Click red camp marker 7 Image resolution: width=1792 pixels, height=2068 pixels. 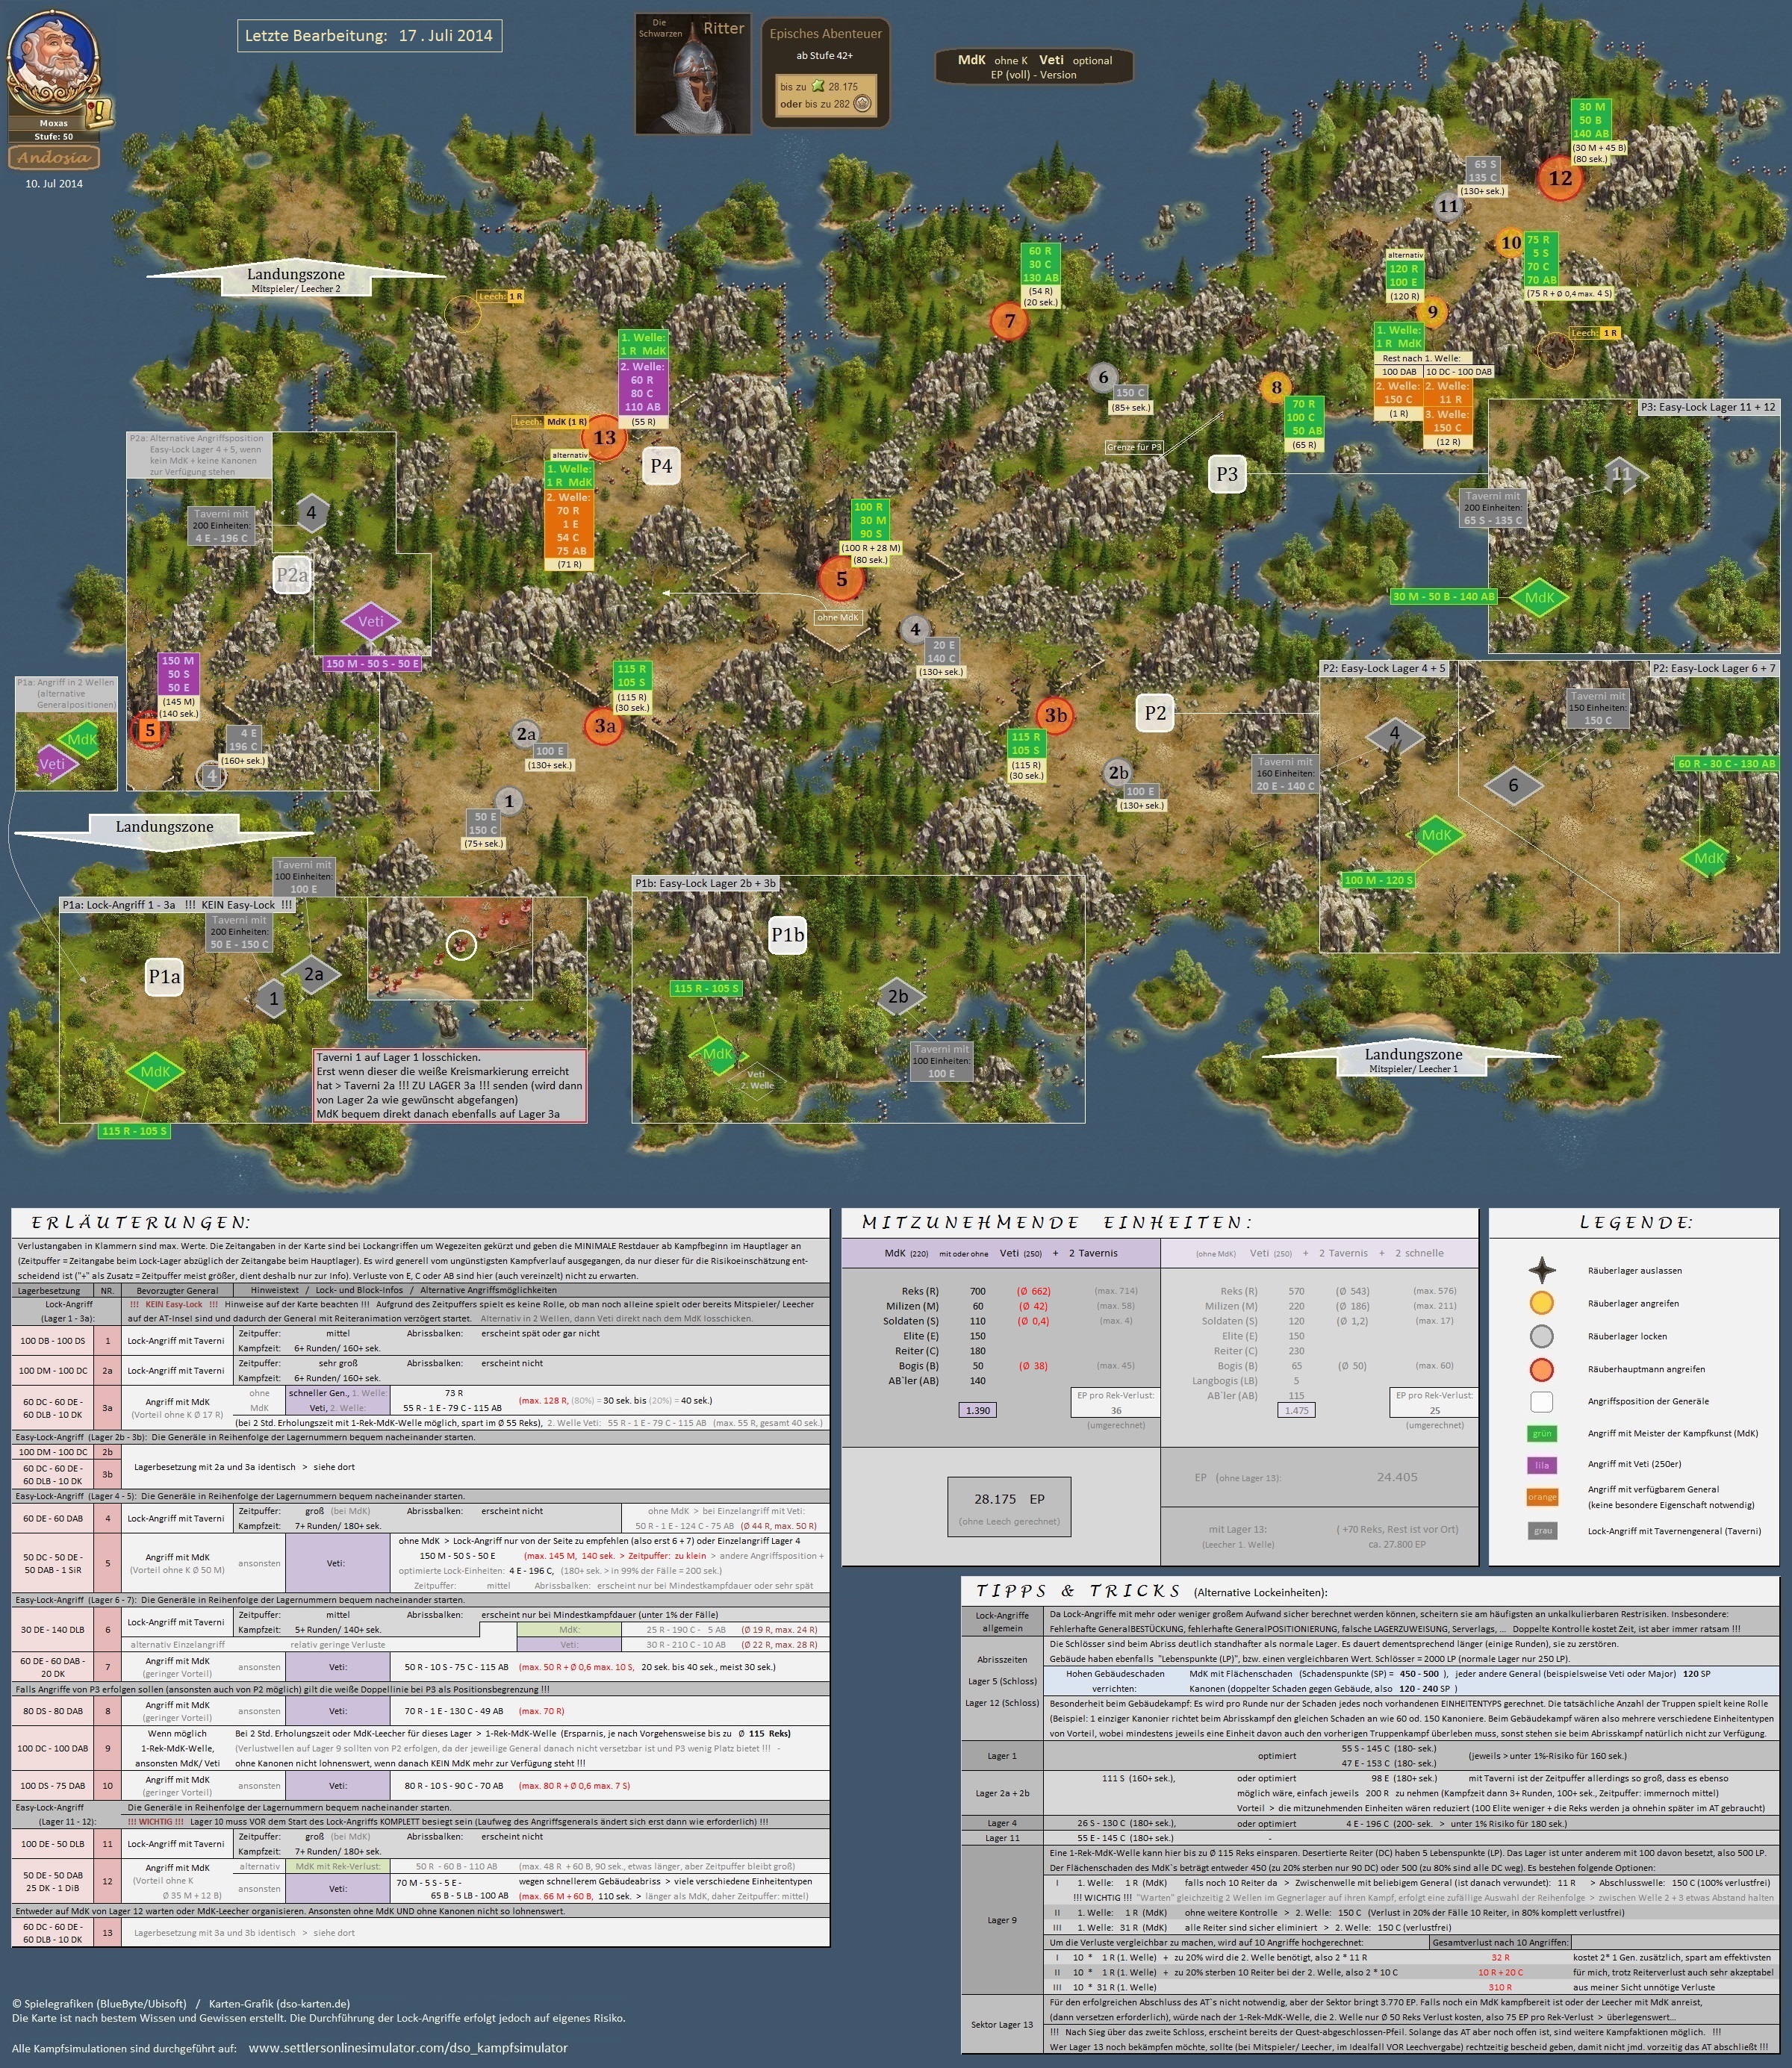click(x=1009, y=321)
